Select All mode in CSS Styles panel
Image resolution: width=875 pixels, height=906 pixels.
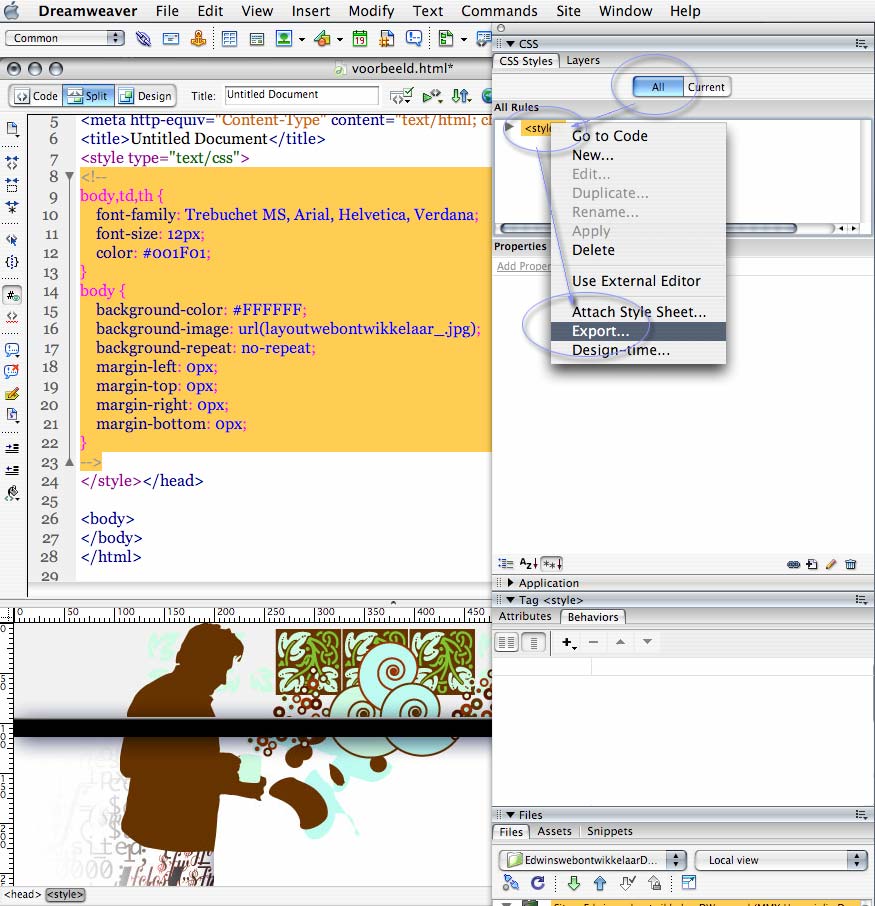[658, 87]
